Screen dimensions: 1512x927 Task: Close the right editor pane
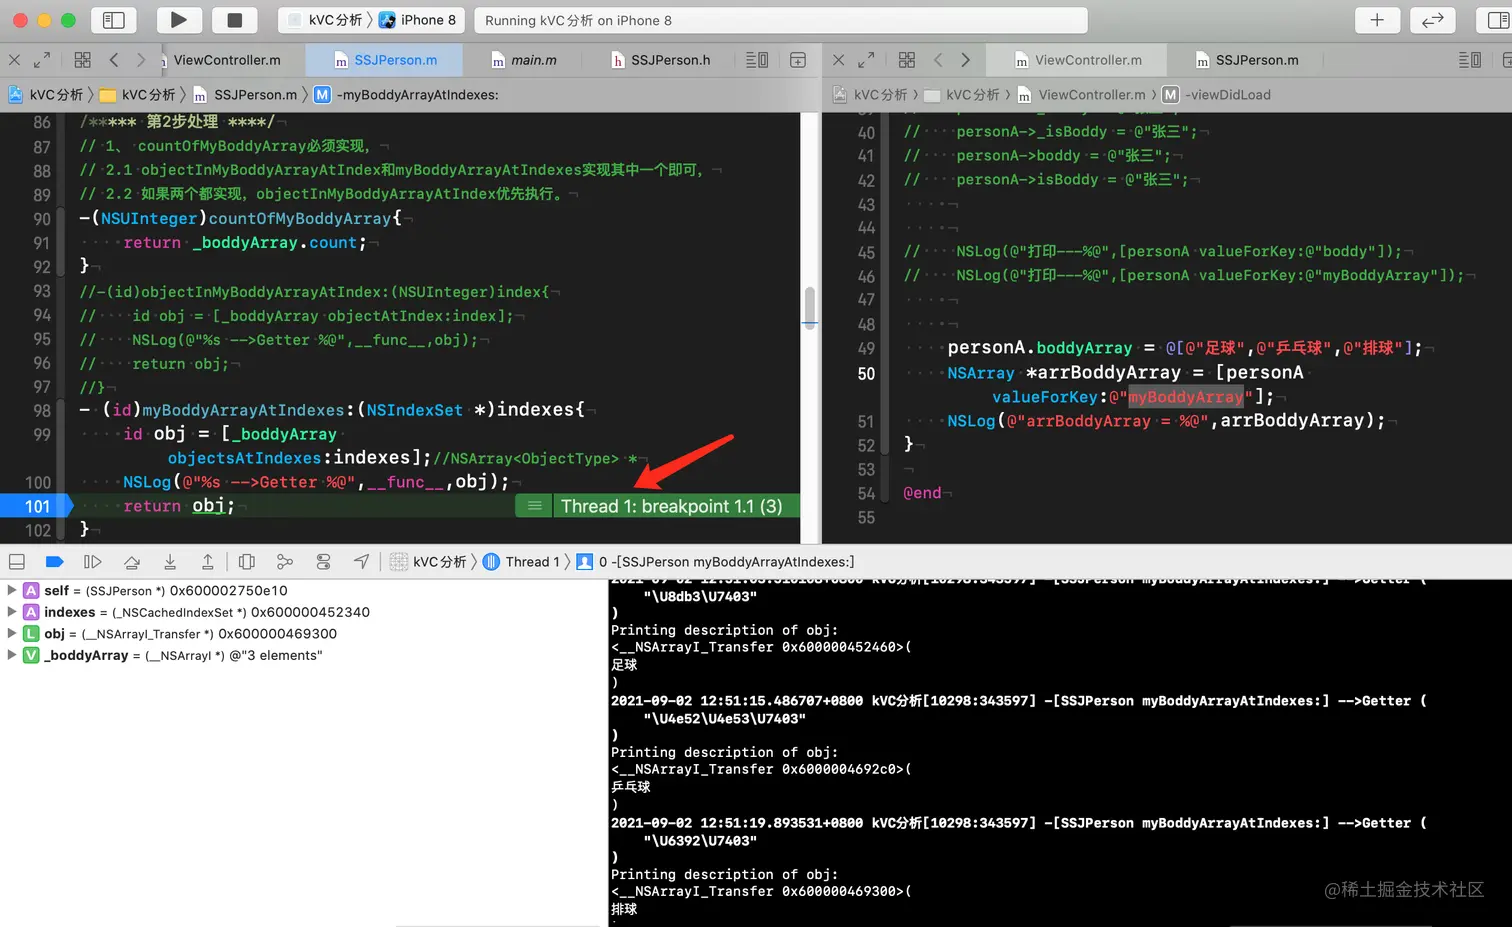(x=838, y=60)
